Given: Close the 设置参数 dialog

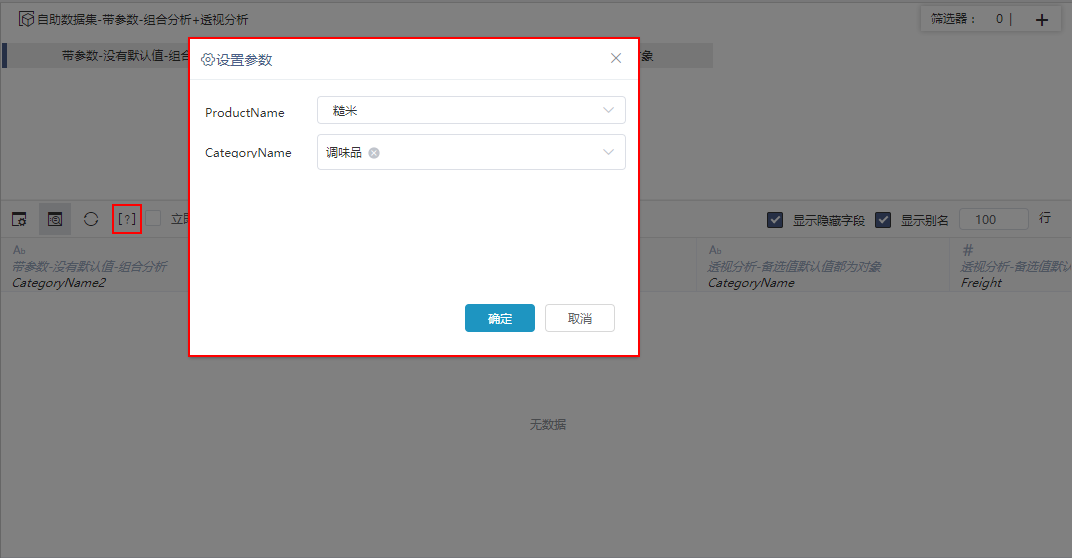Looking at the screenshot, I should [x=616, y=58].
